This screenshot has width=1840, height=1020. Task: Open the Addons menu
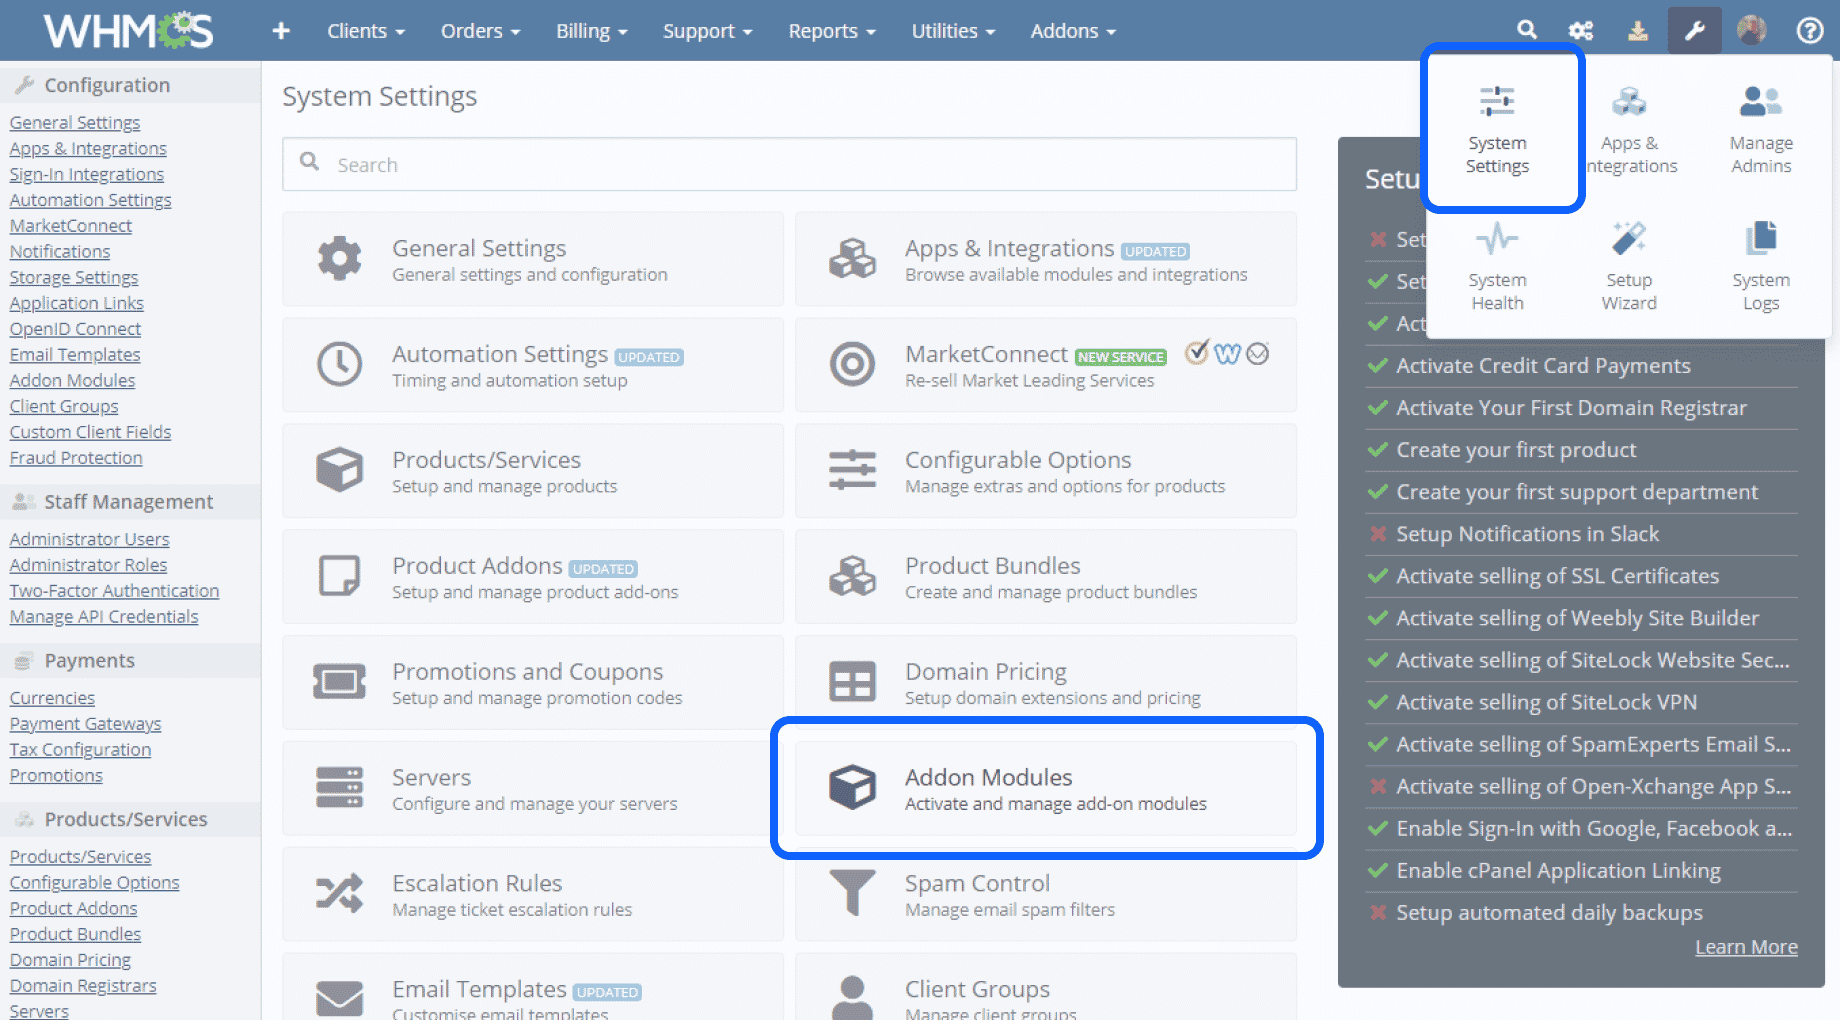click(x=1071, y=31)
